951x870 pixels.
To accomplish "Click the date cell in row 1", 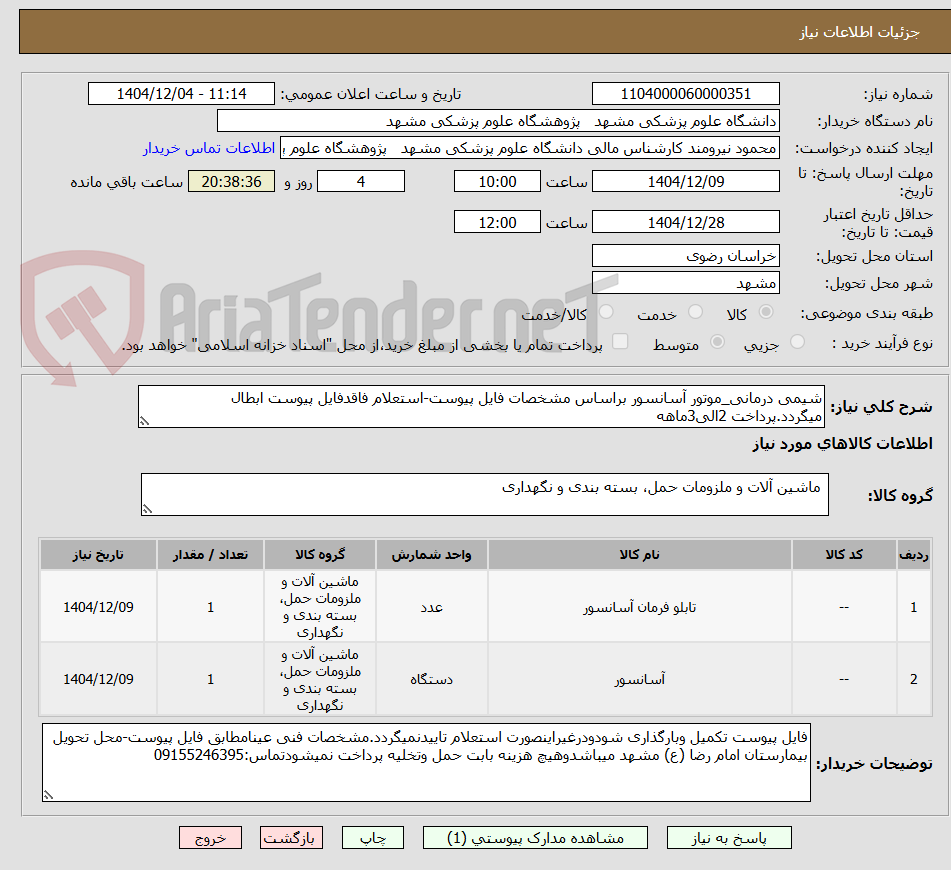I will (98, 607).
